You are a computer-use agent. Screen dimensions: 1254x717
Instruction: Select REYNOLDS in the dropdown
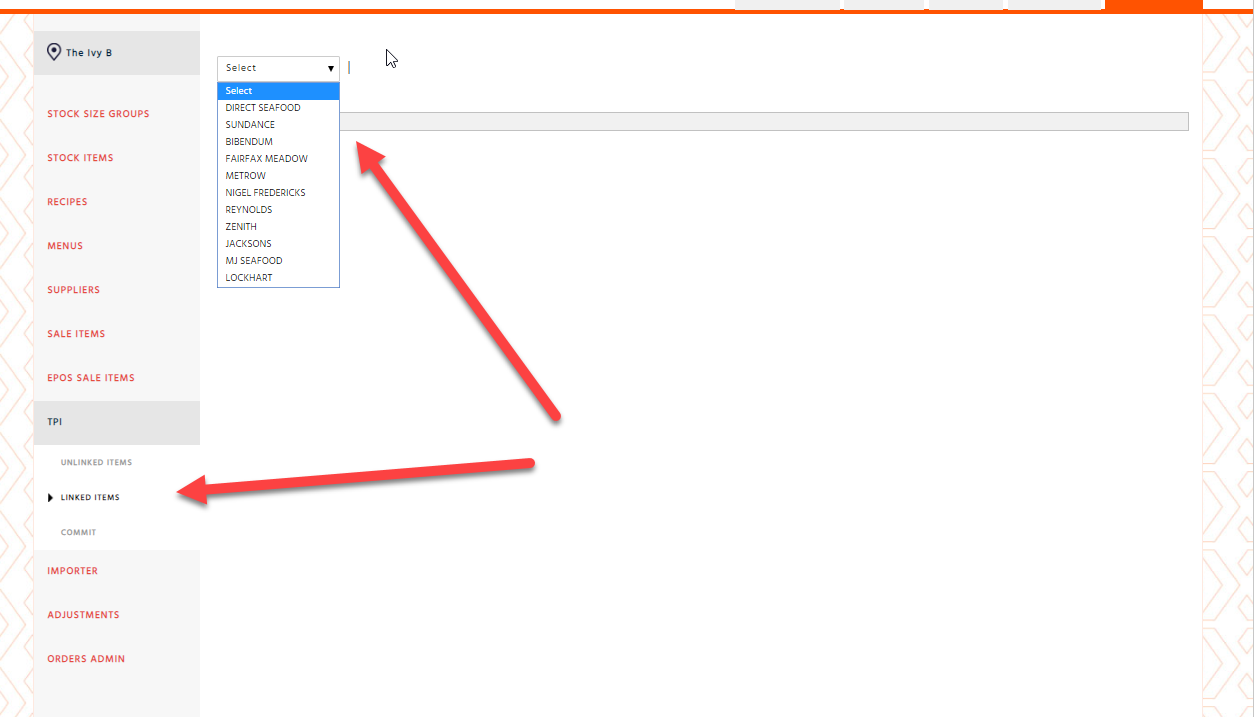click(278, 210)
